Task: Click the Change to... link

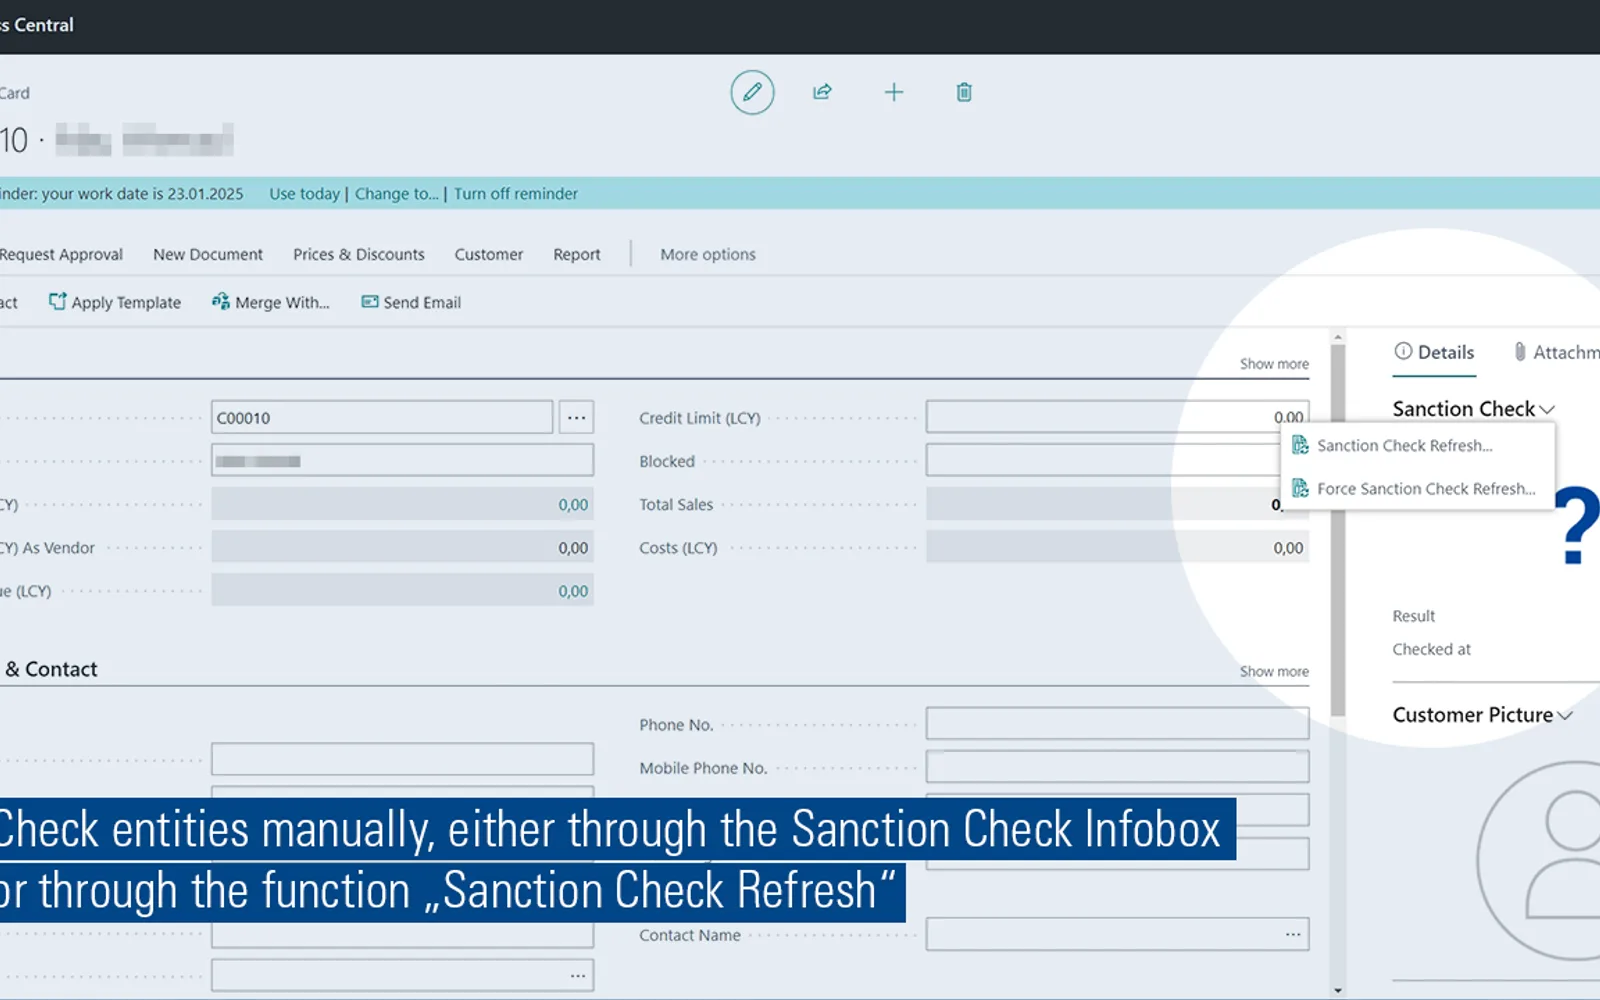Action: pos(397,193)
